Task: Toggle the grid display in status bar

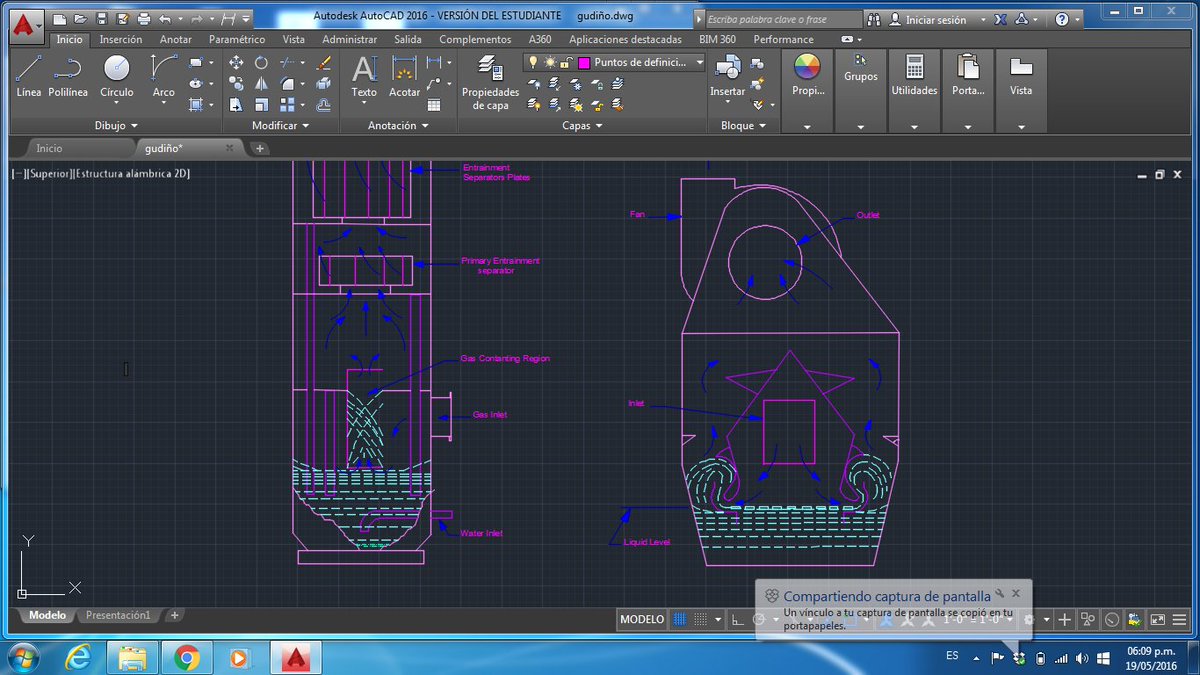Action: point(680,619)
